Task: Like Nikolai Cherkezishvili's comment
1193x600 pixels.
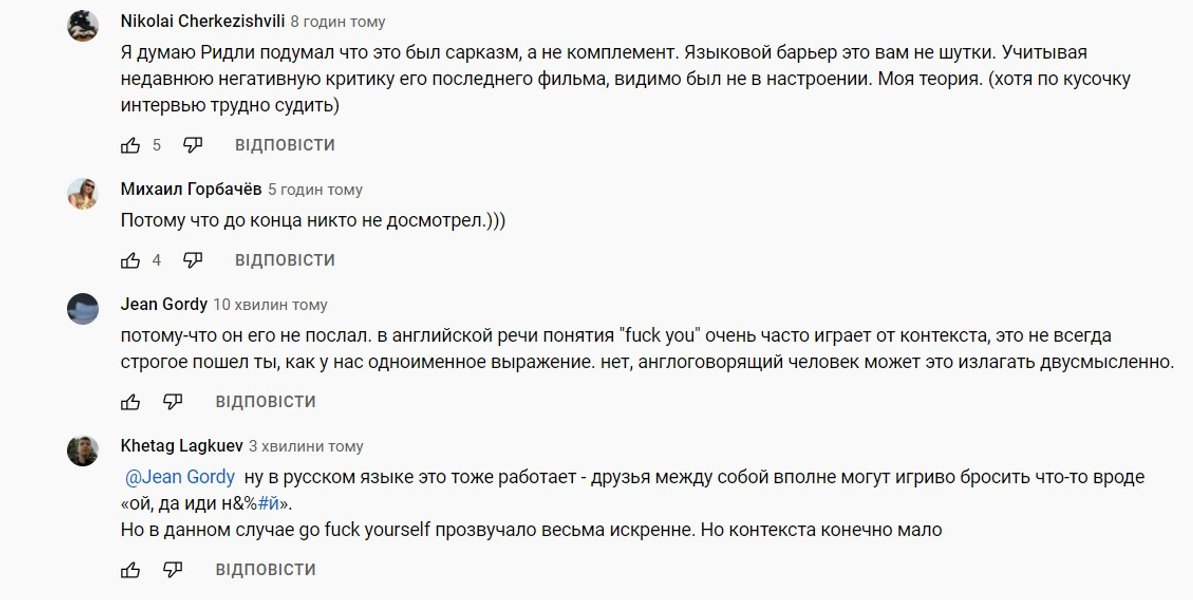Action: pos(130,145)
